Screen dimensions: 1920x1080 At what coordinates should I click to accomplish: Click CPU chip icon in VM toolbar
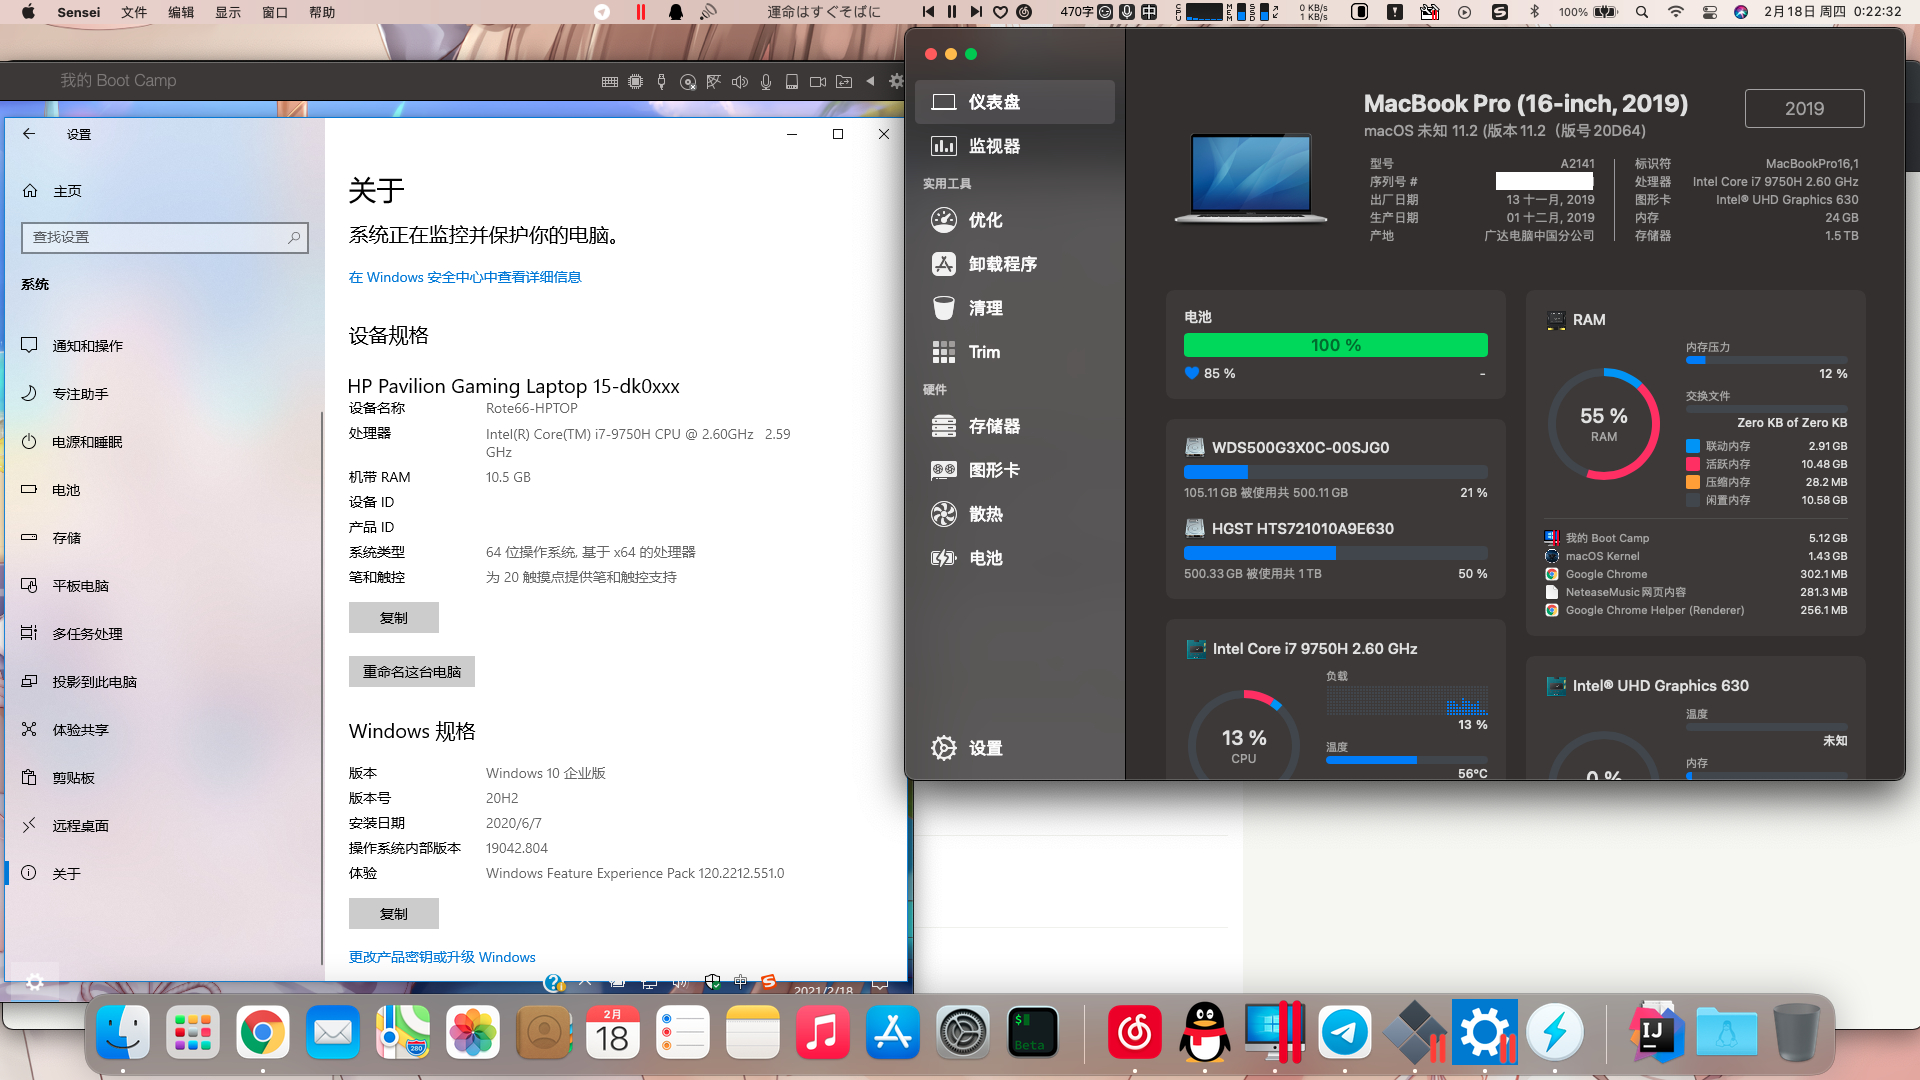636,82
